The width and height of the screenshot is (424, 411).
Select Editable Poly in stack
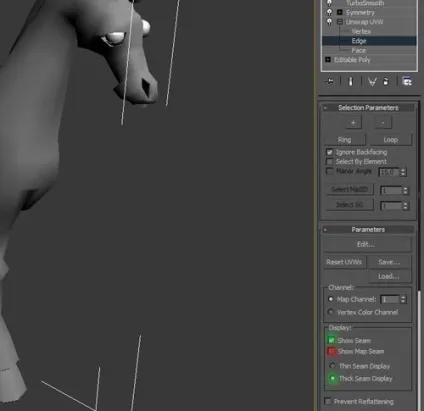352,60
